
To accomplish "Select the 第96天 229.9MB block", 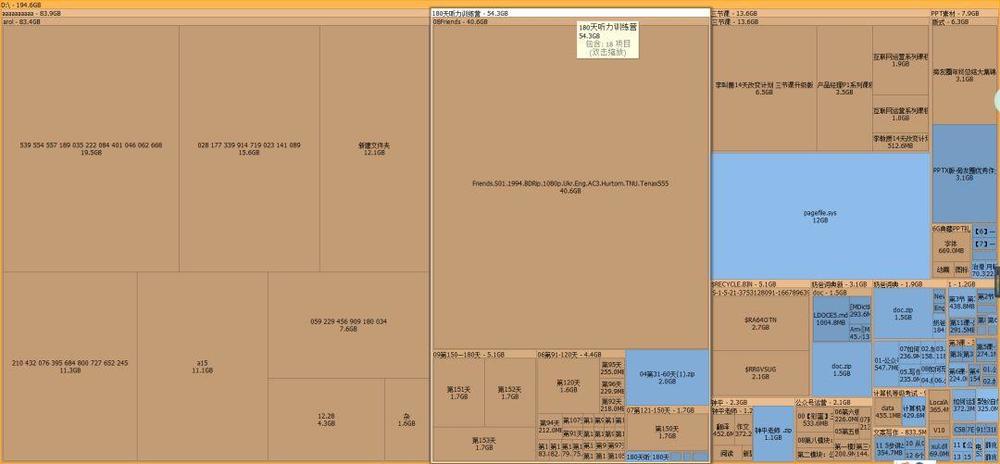I will tap(612, 387).
